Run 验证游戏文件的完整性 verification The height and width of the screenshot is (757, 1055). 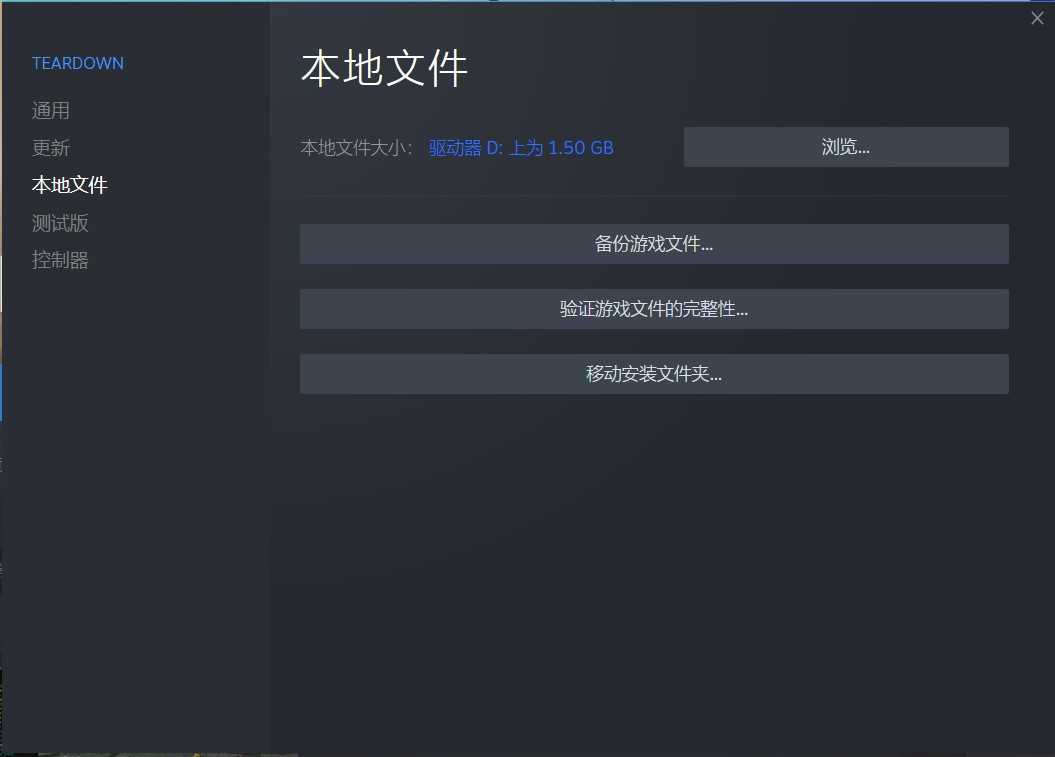(x=653, y=308)
